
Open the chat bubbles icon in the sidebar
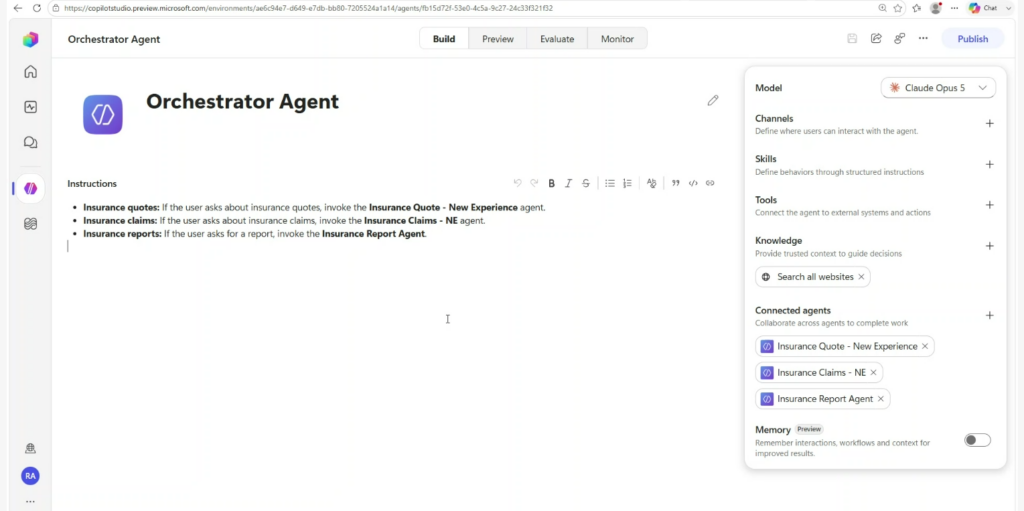click(x=30, y=142)
